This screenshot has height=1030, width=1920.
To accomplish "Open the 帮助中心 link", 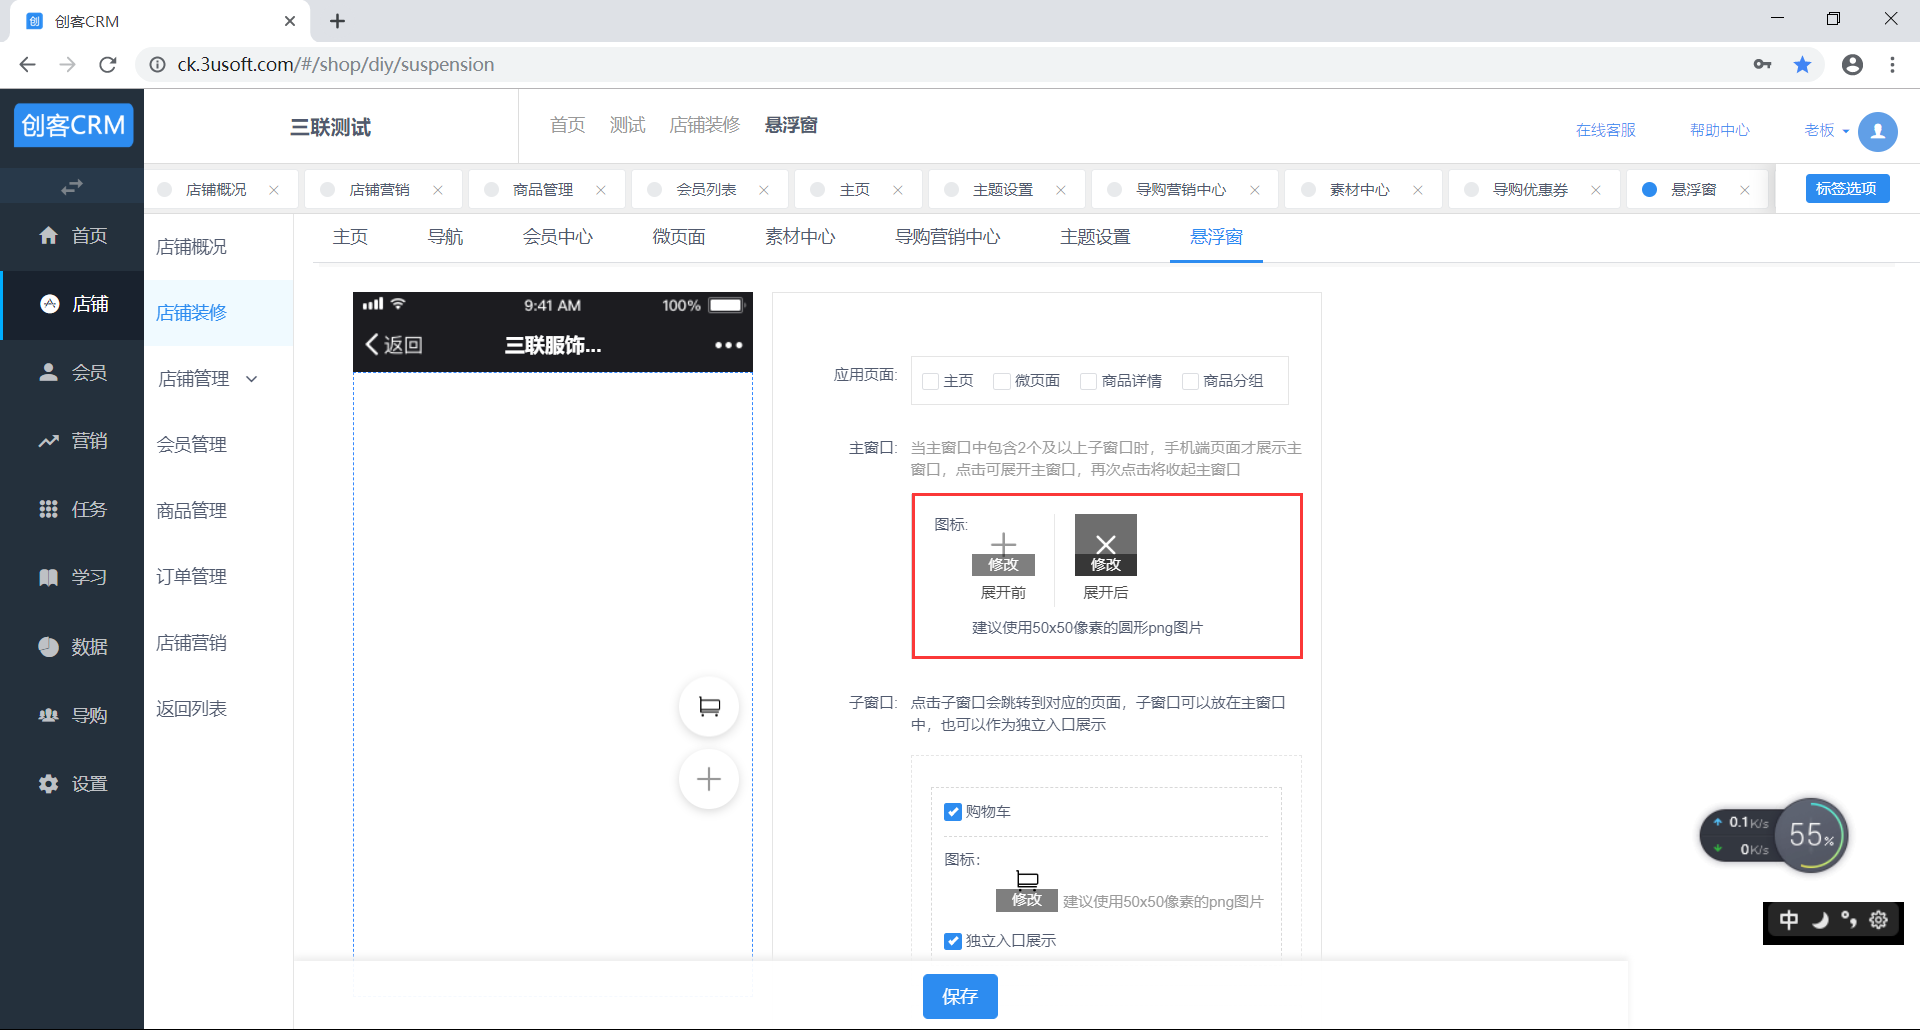I will [1719, 131].
